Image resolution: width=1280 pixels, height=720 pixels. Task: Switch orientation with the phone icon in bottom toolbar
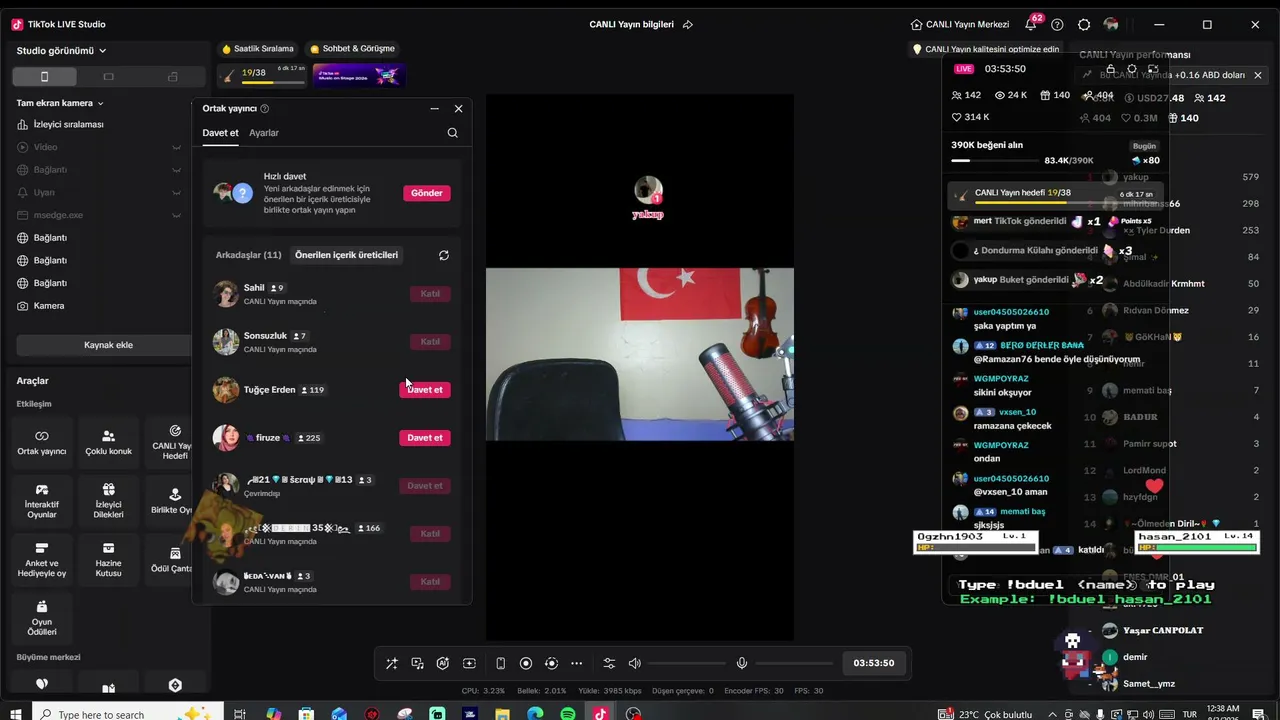tap(500, 663)
